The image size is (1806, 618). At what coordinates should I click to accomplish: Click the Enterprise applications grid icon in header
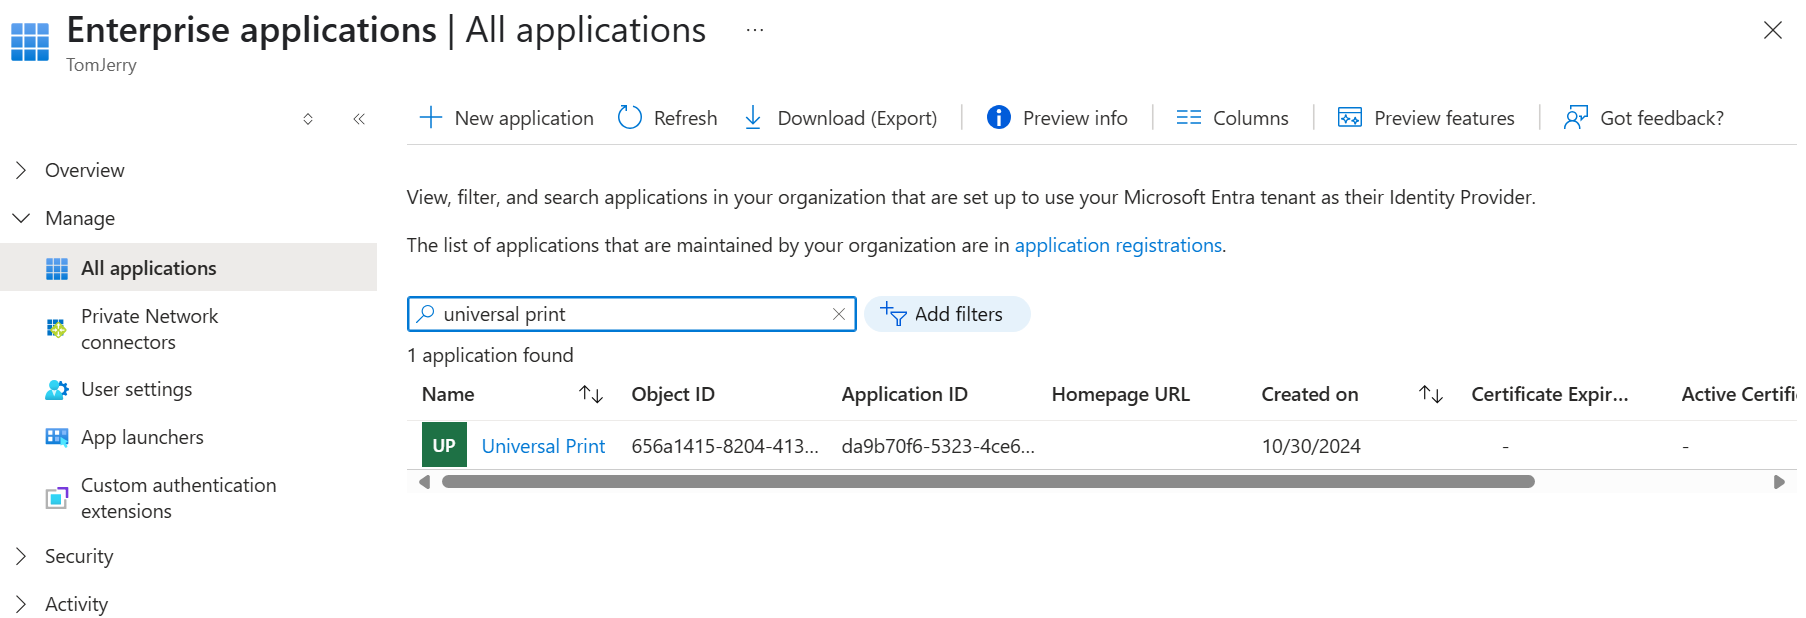(30, 42)
